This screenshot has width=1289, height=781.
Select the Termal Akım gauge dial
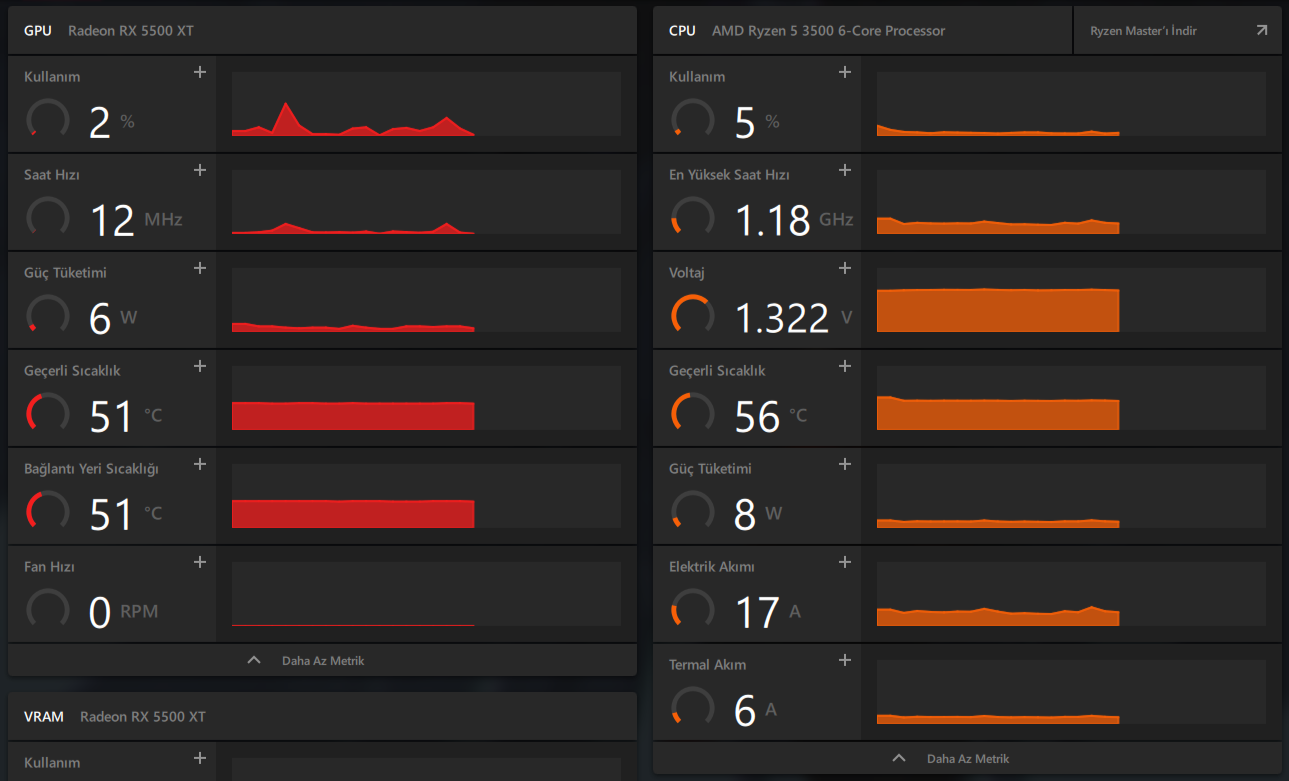pyautogui.click(x=693, y=707)
